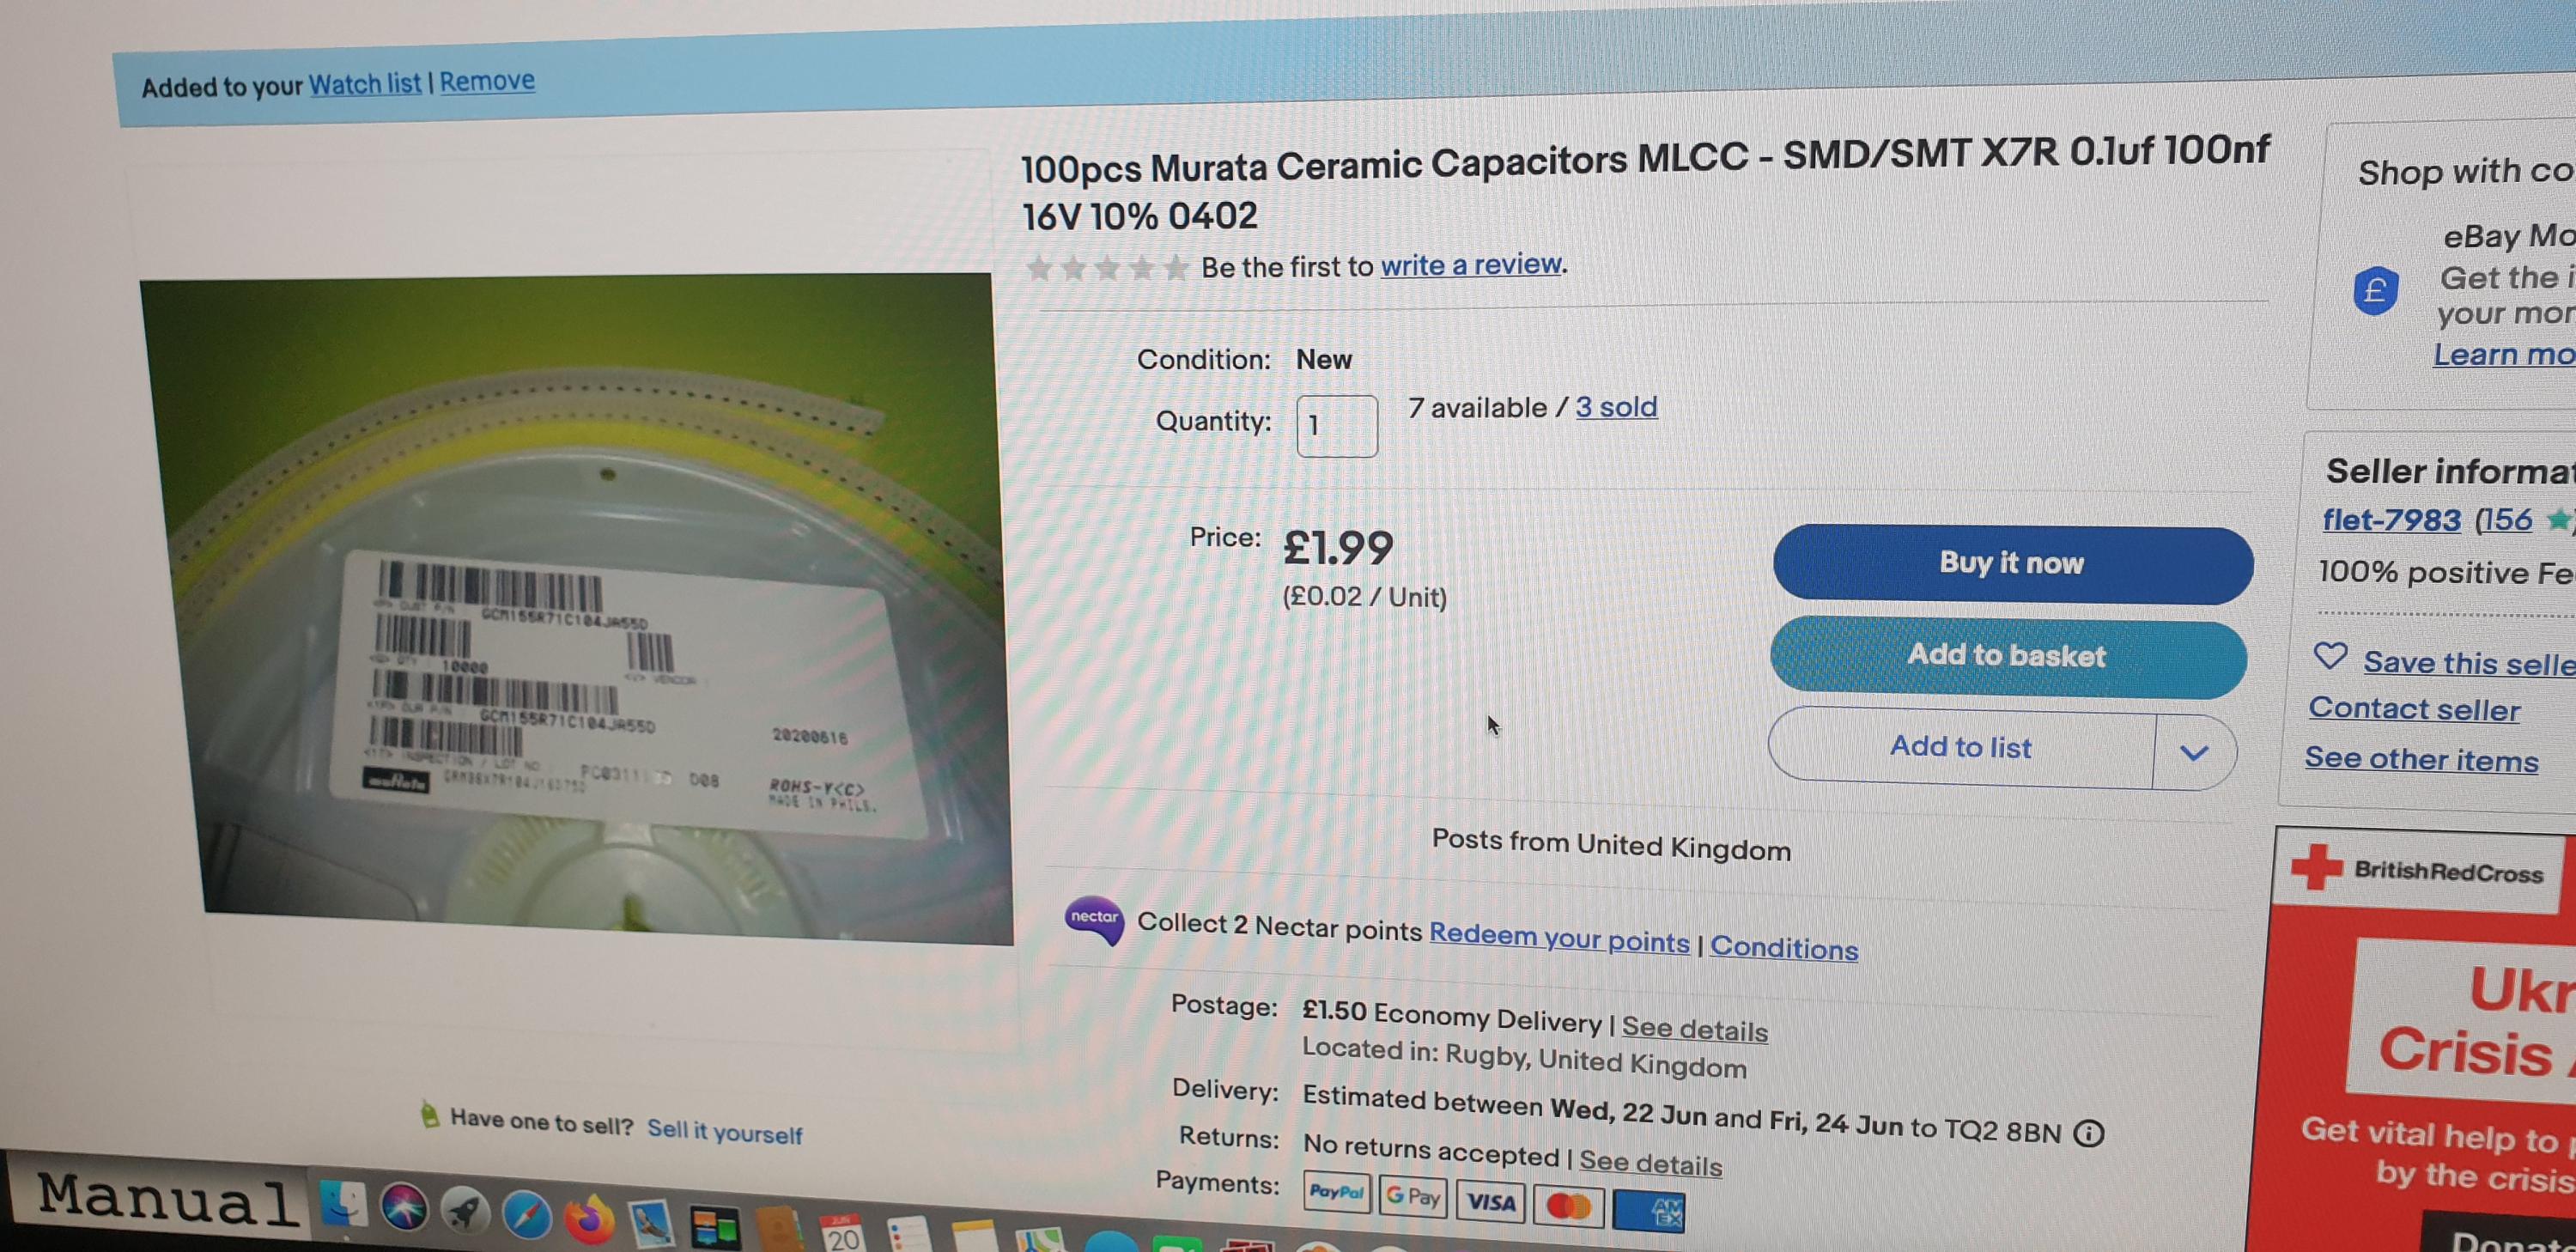Open Redeem your points link
The width and height of the screenshot is (2576, 1252).
tap(1559, 938)
